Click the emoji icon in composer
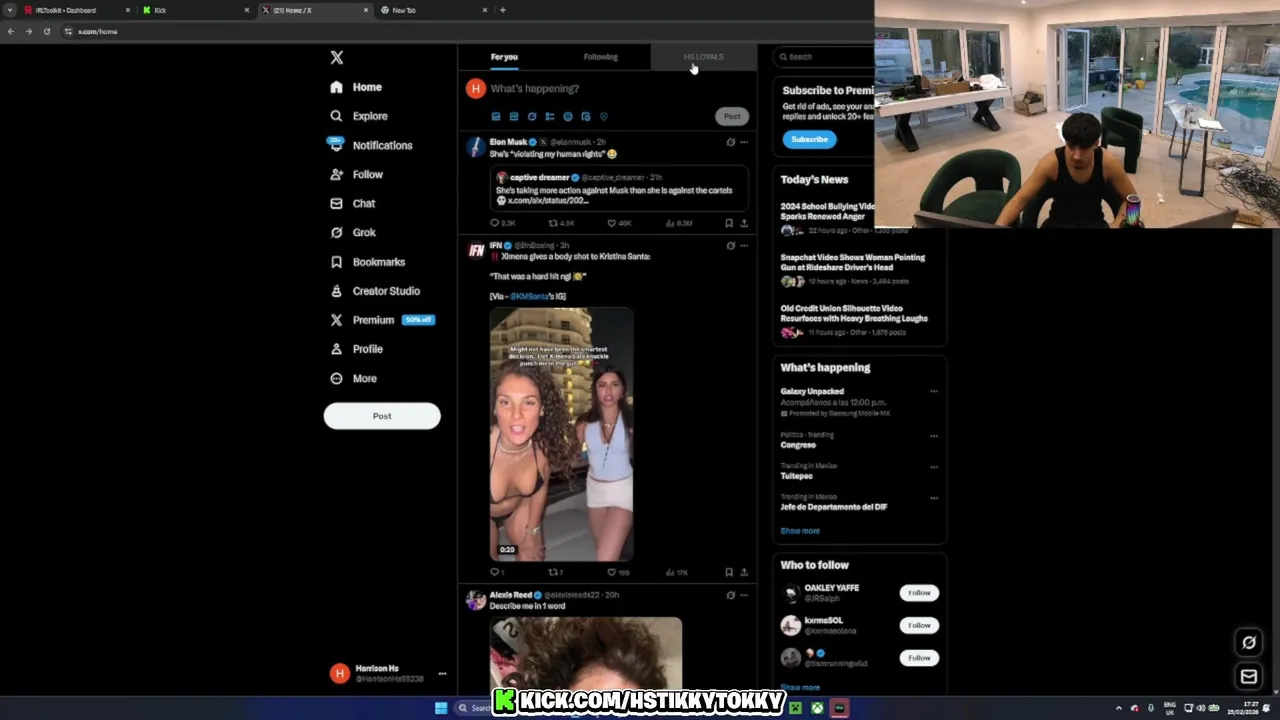The image size is (1280, 720). point(568,116)
